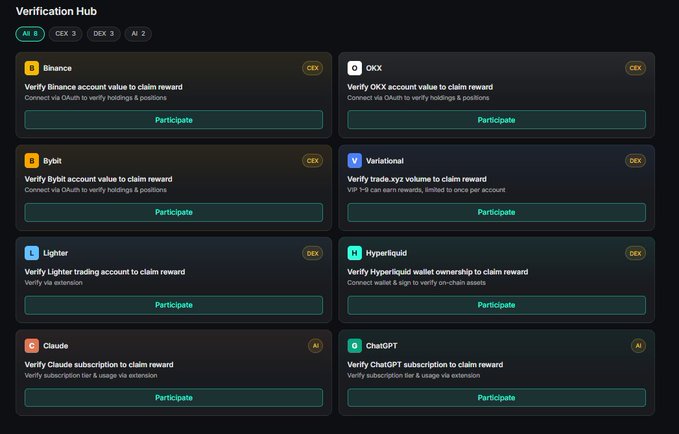Click the CEX badge on Bybit card
Screen dimensions: 679x434
pyautogui.click(x=312, y=161)
